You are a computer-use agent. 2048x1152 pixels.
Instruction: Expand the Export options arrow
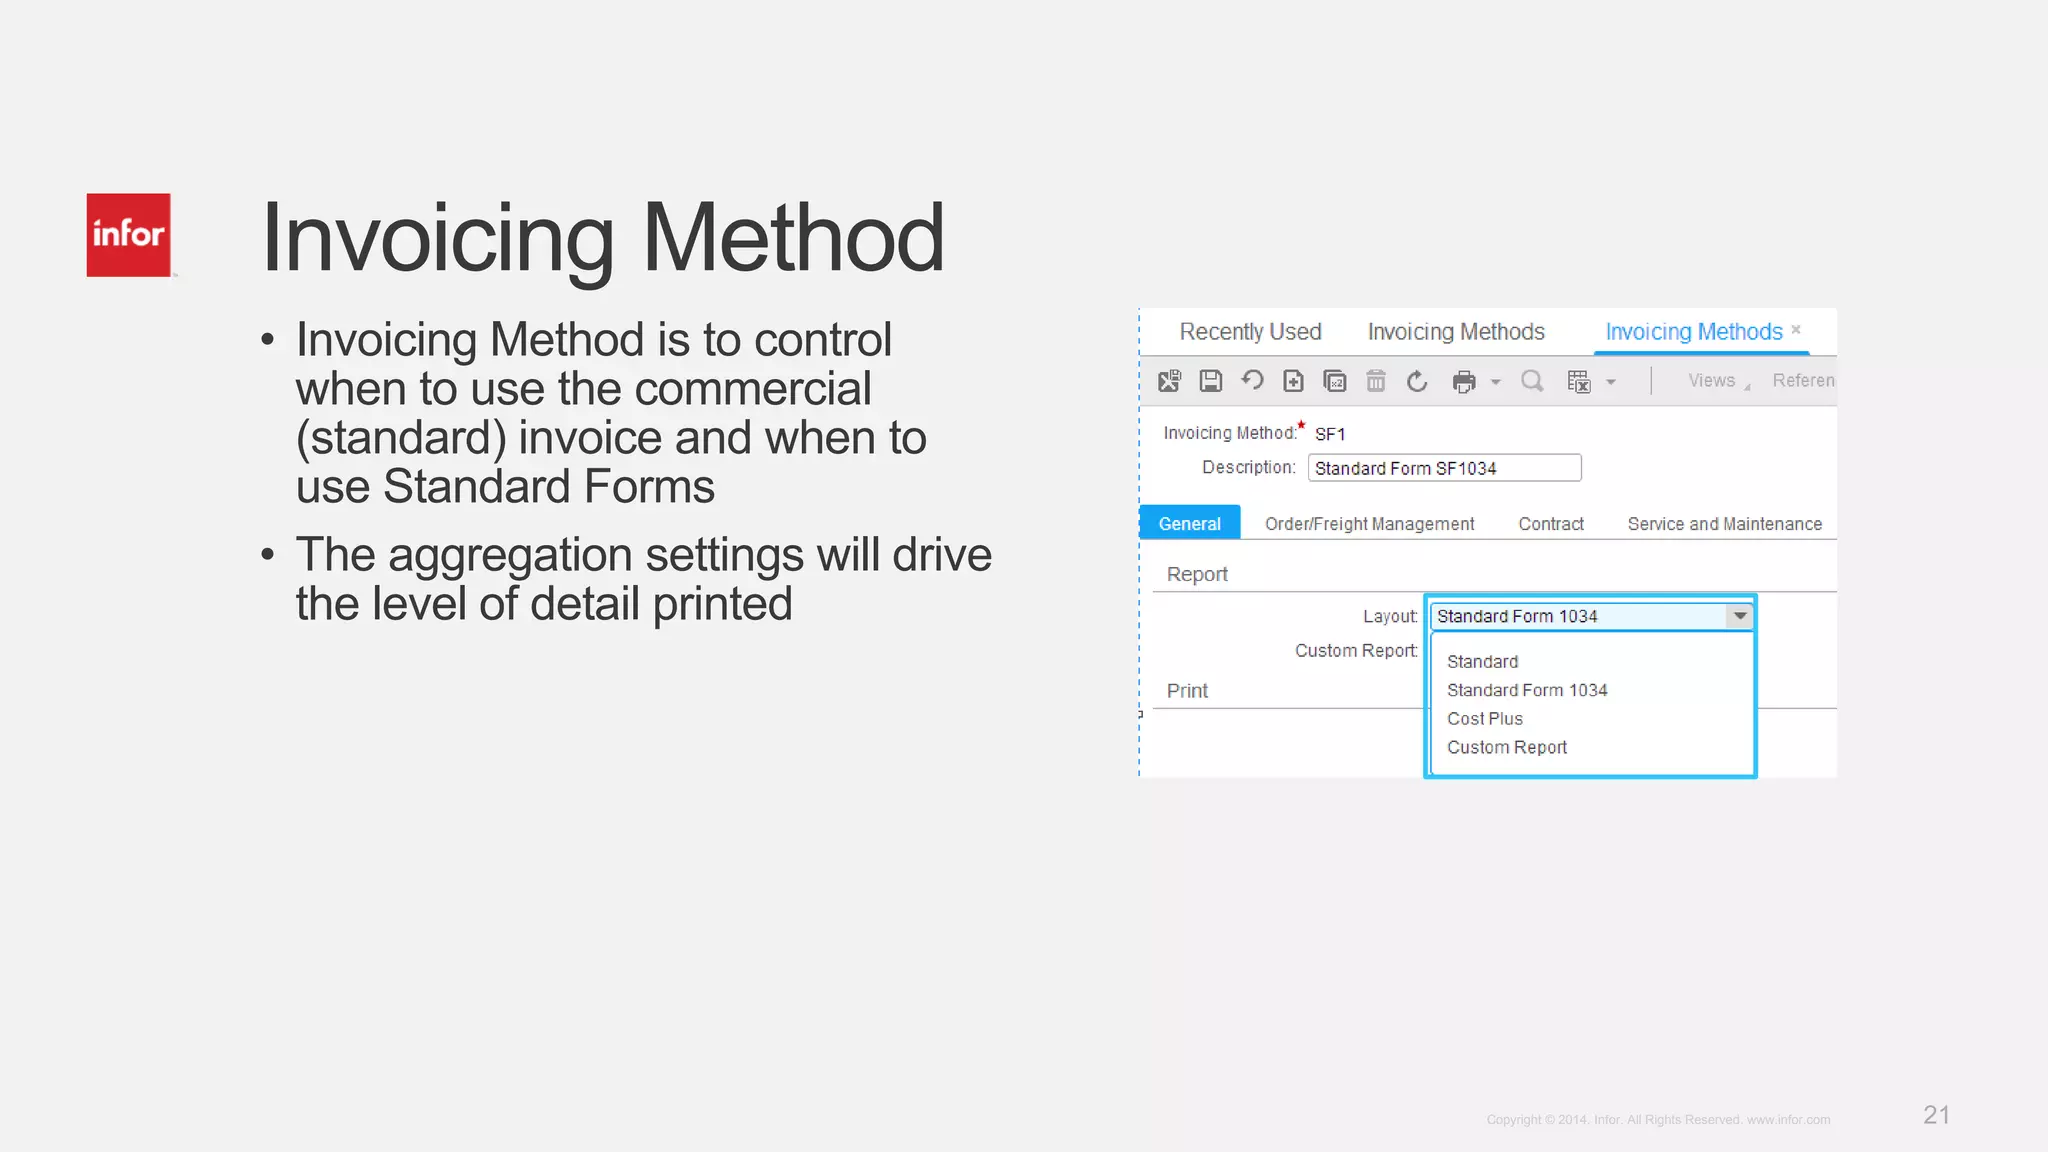pyautogui.click(x=1611, y=382)
